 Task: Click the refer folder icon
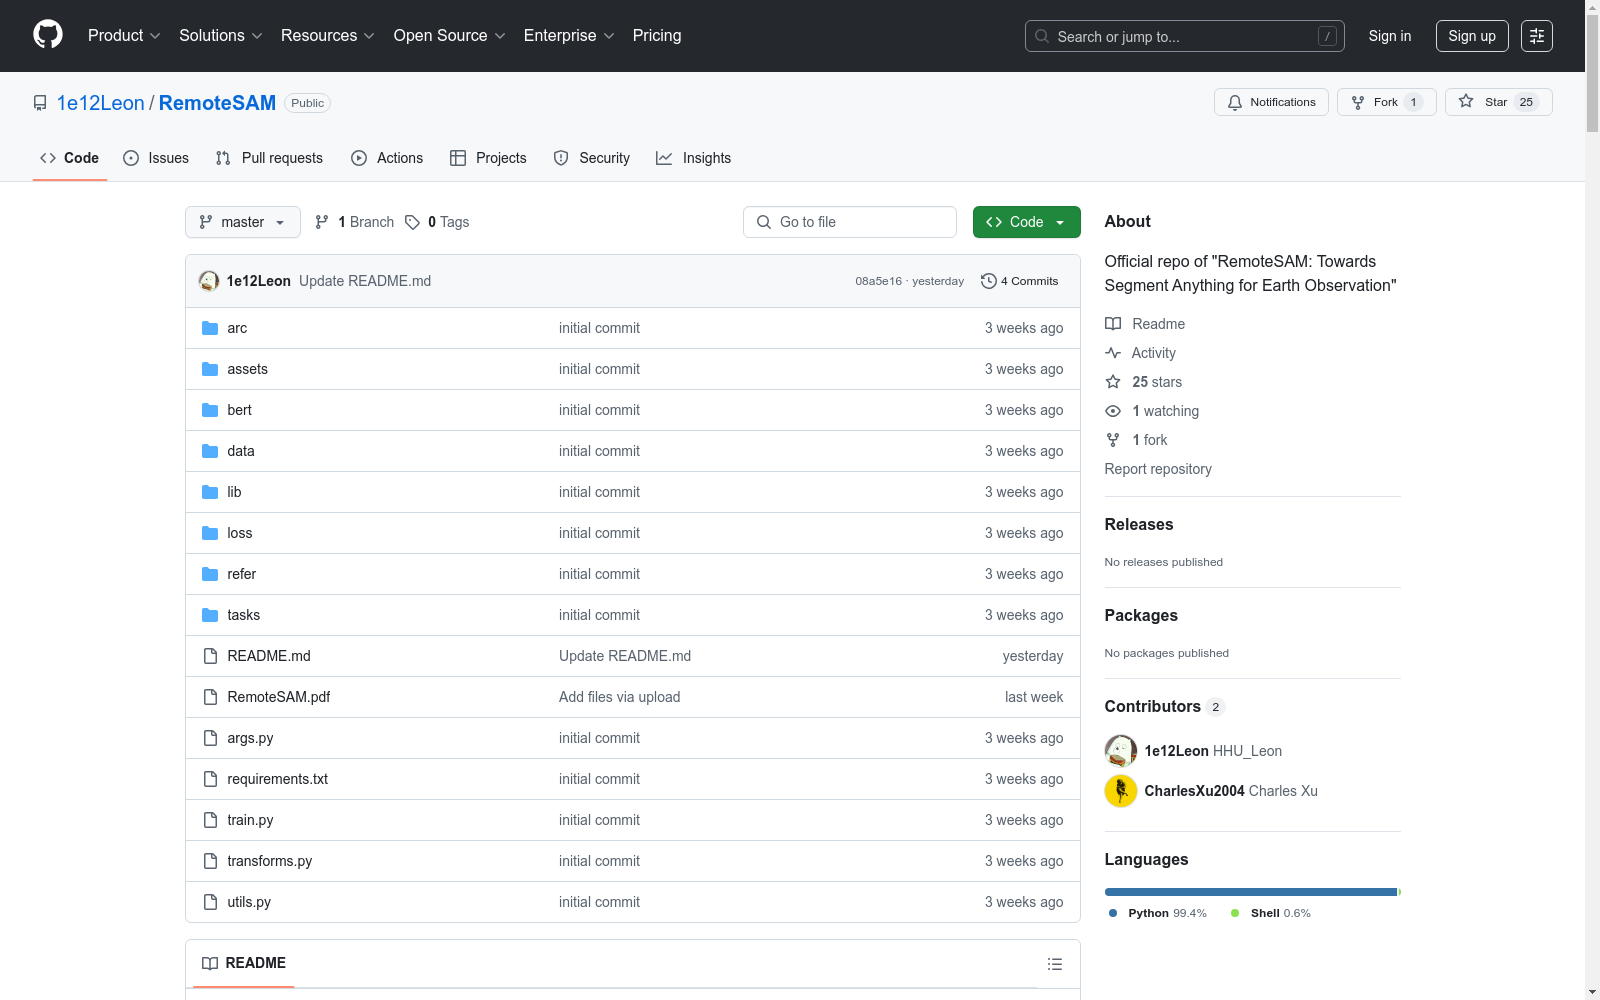pos(210,574)
